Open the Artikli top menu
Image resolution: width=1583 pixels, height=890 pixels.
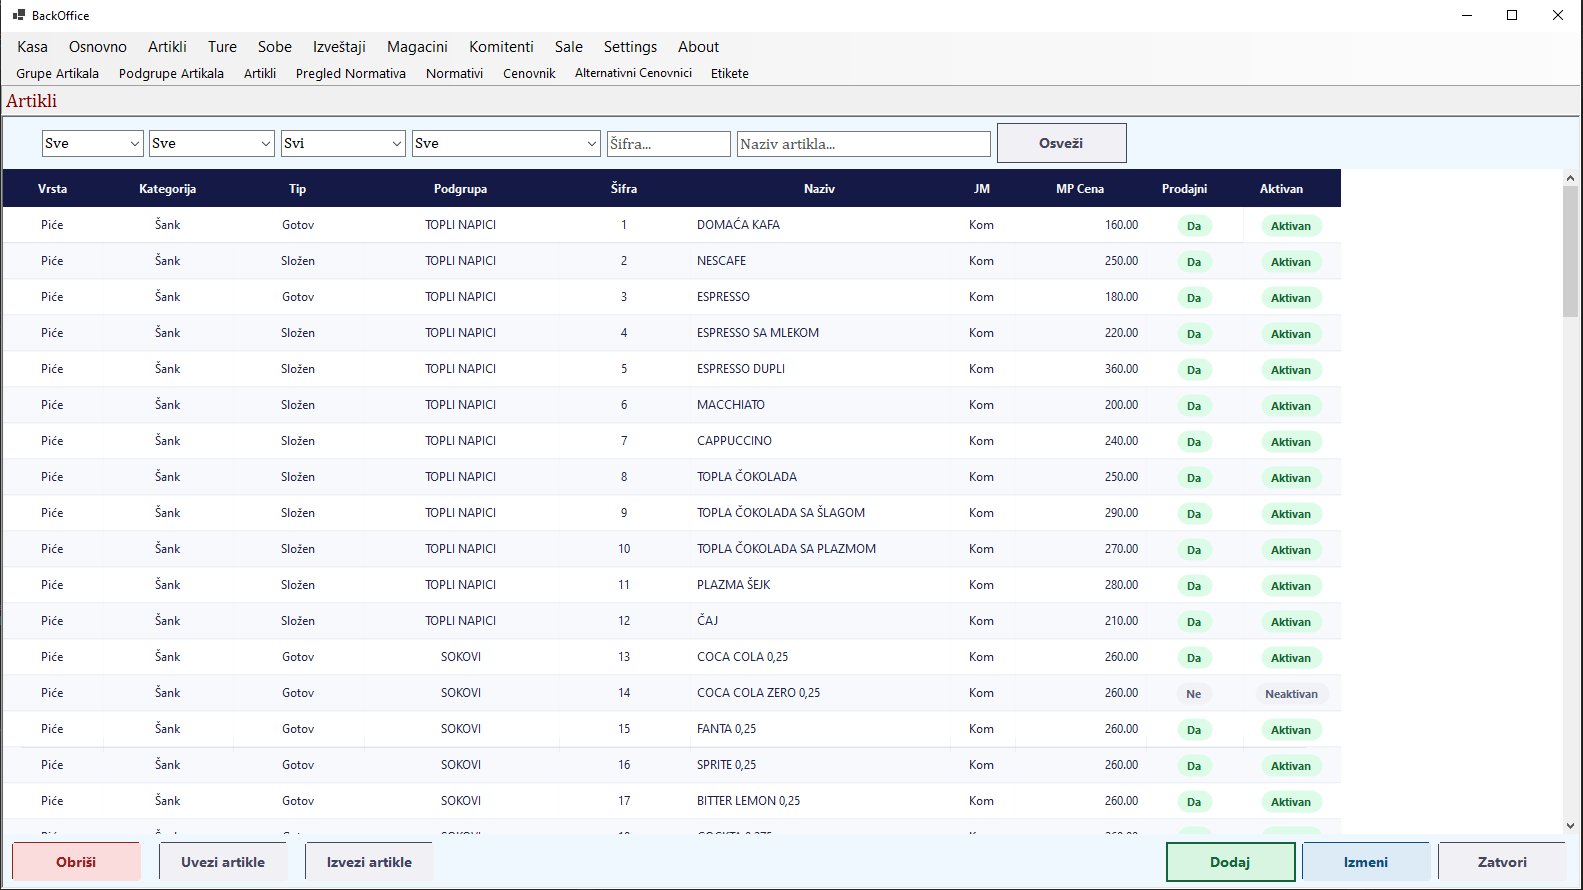[167, 47]
